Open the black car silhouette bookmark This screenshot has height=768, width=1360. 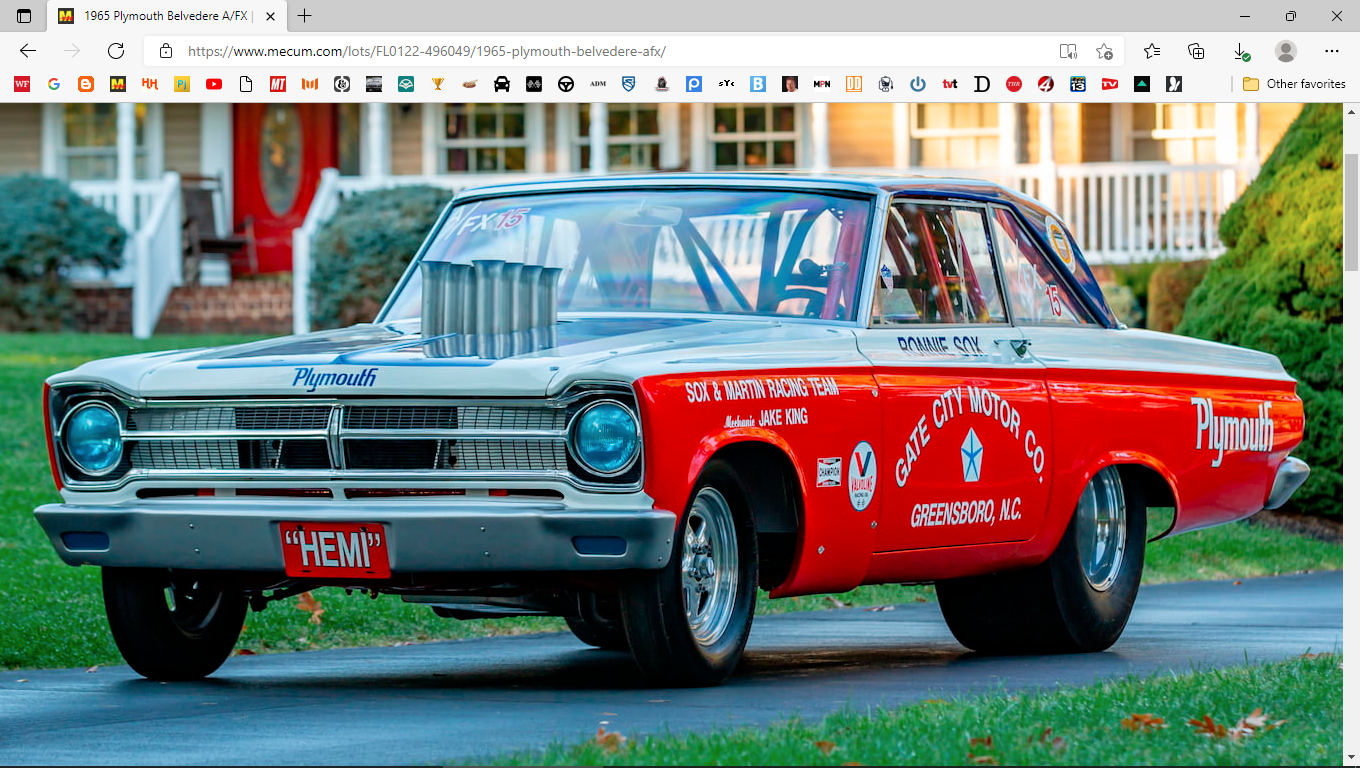(x=502, y=84)
